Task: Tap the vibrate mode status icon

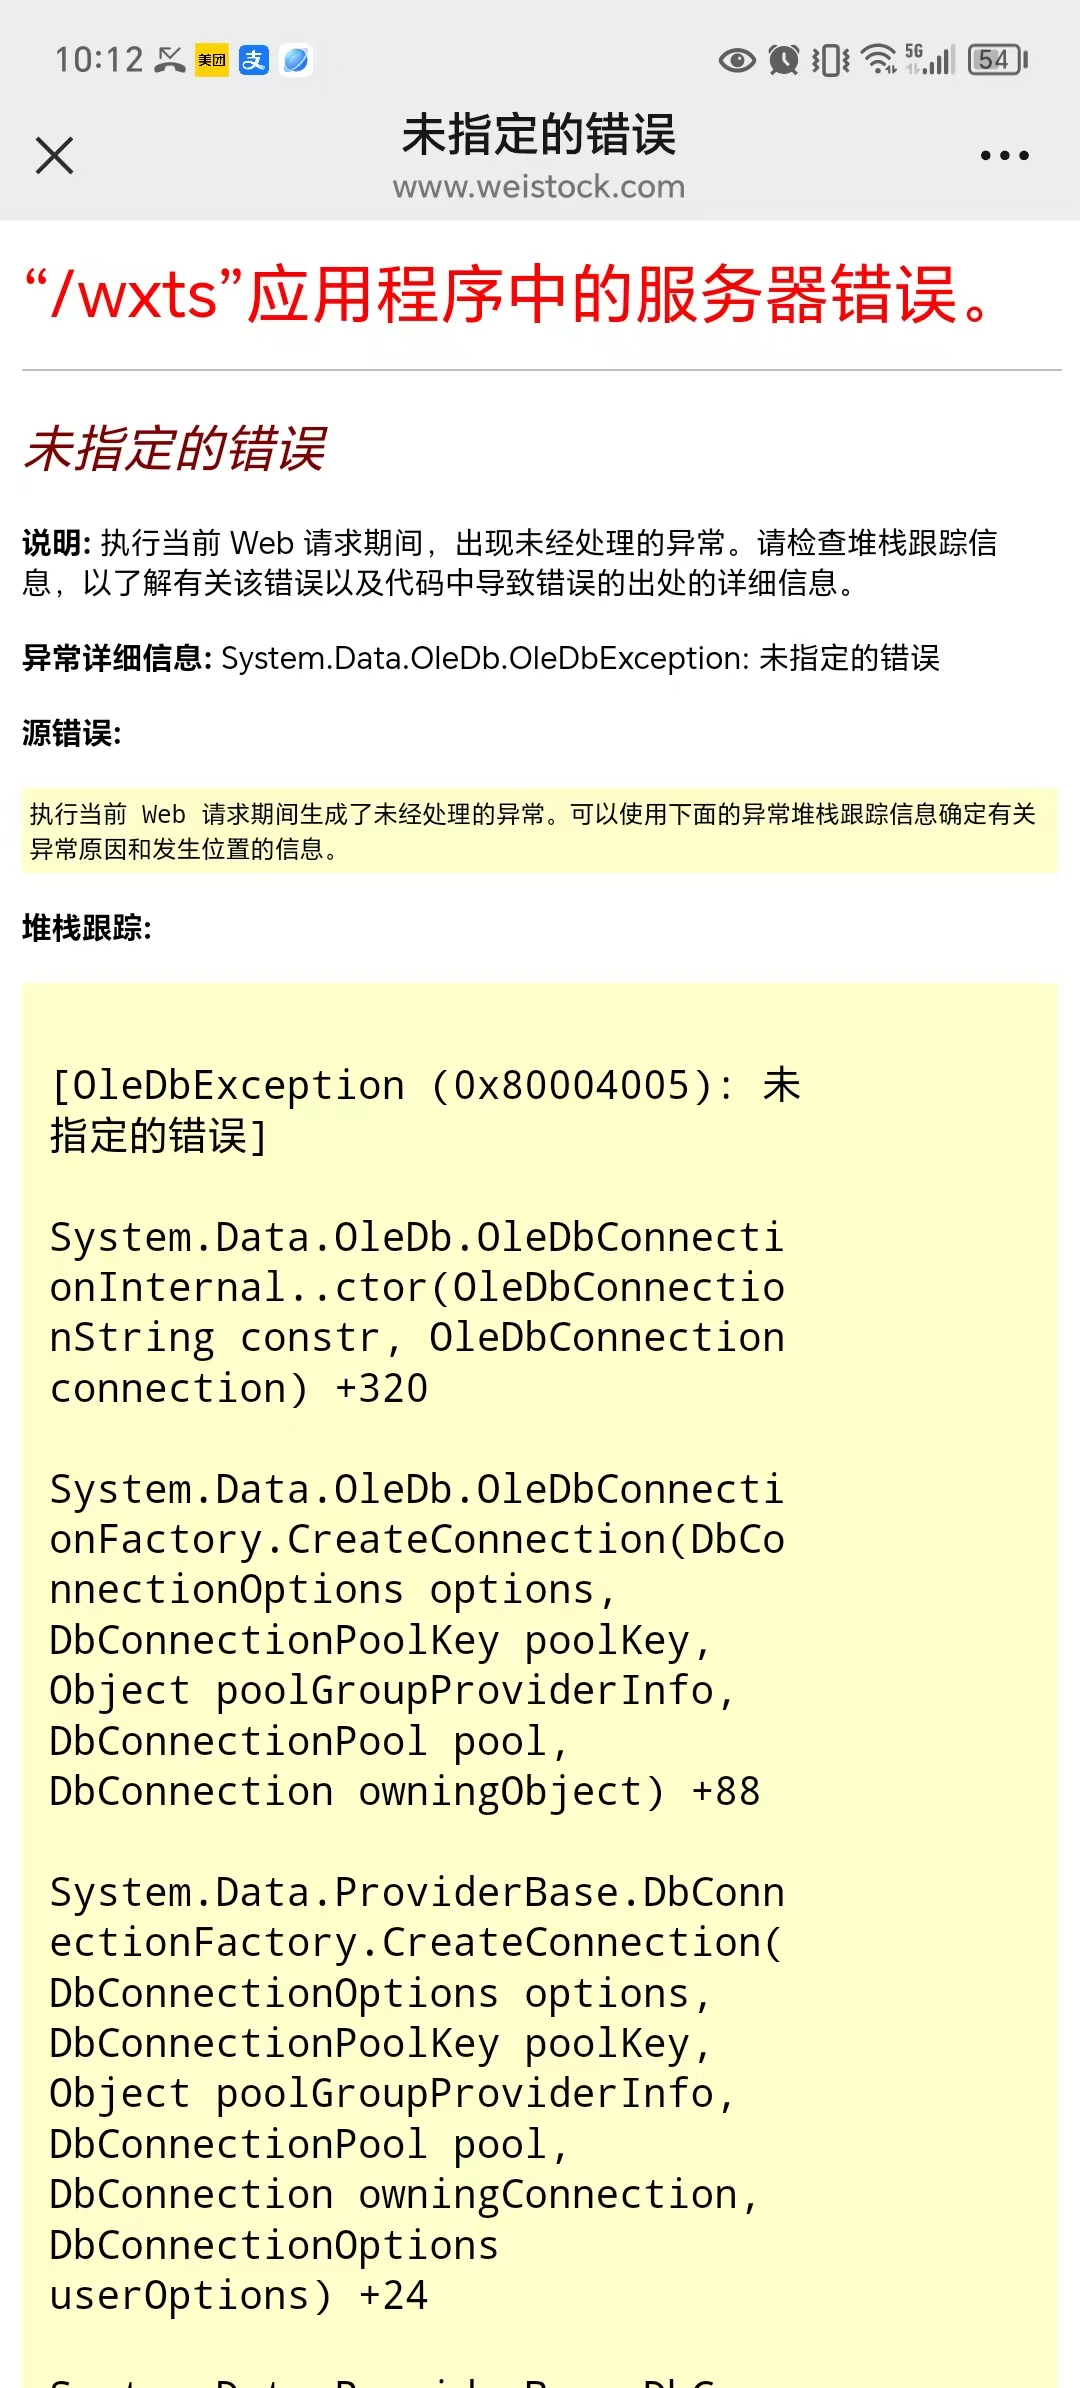Action: [830, 61]
